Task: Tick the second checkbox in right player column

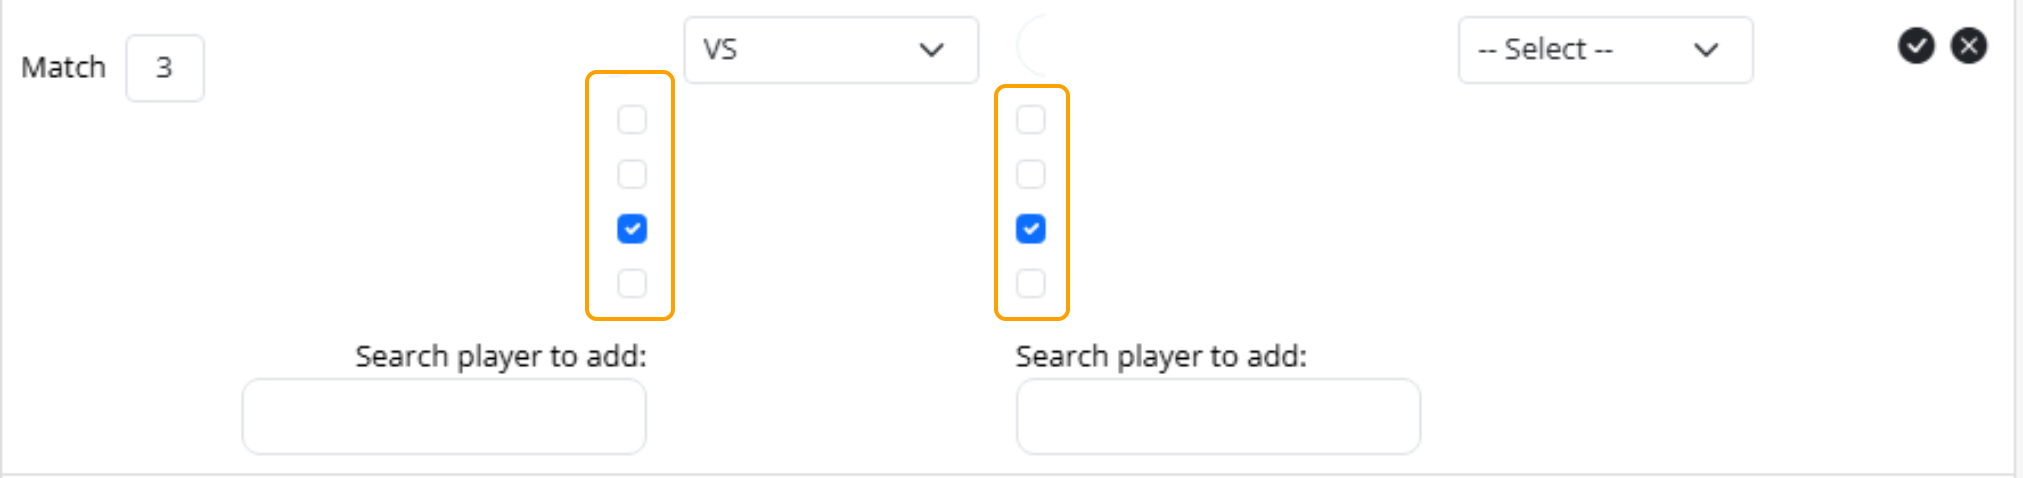Action: coord(1031,174)
